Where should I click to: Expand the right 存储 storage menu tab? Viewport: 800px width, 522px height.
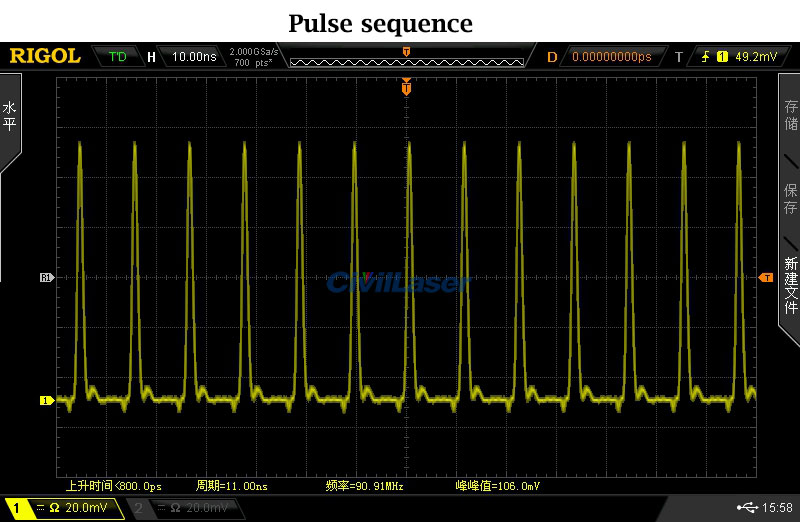[x=790, y=117]
